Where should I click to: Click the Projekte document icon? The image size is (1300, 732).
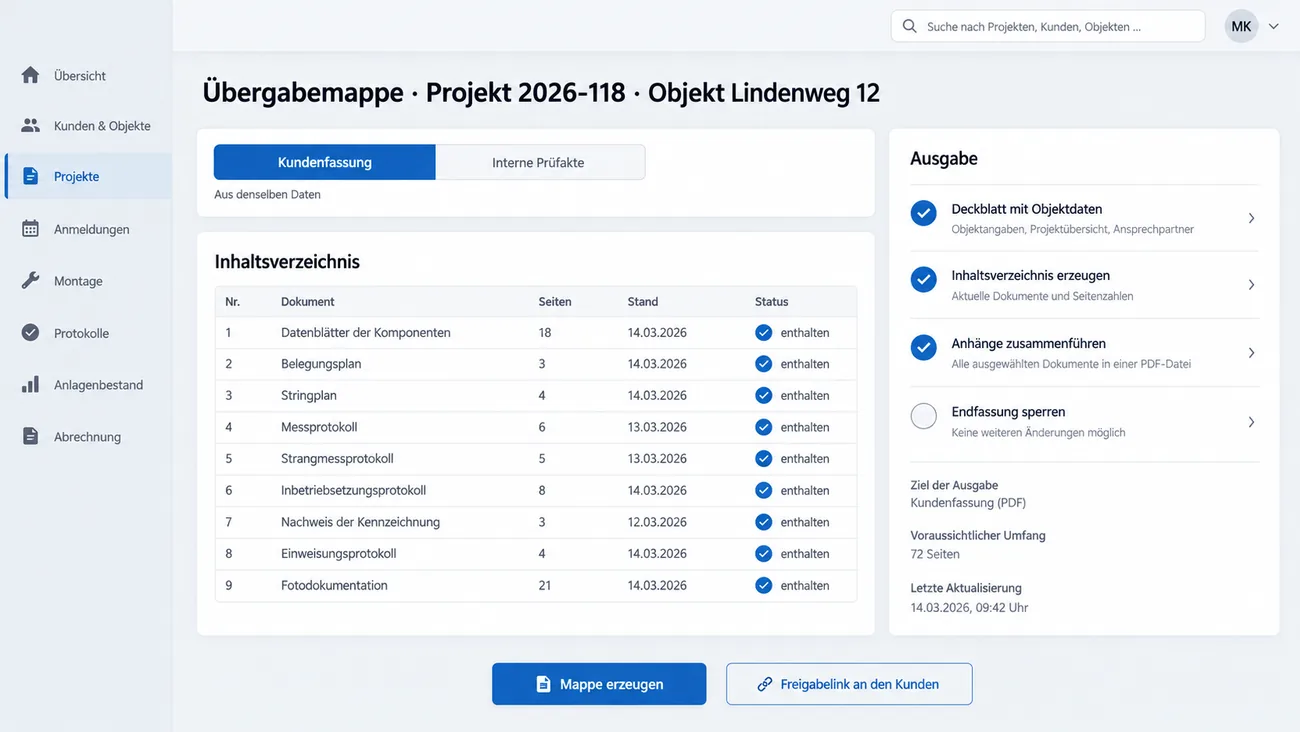(x=31, y=176)
